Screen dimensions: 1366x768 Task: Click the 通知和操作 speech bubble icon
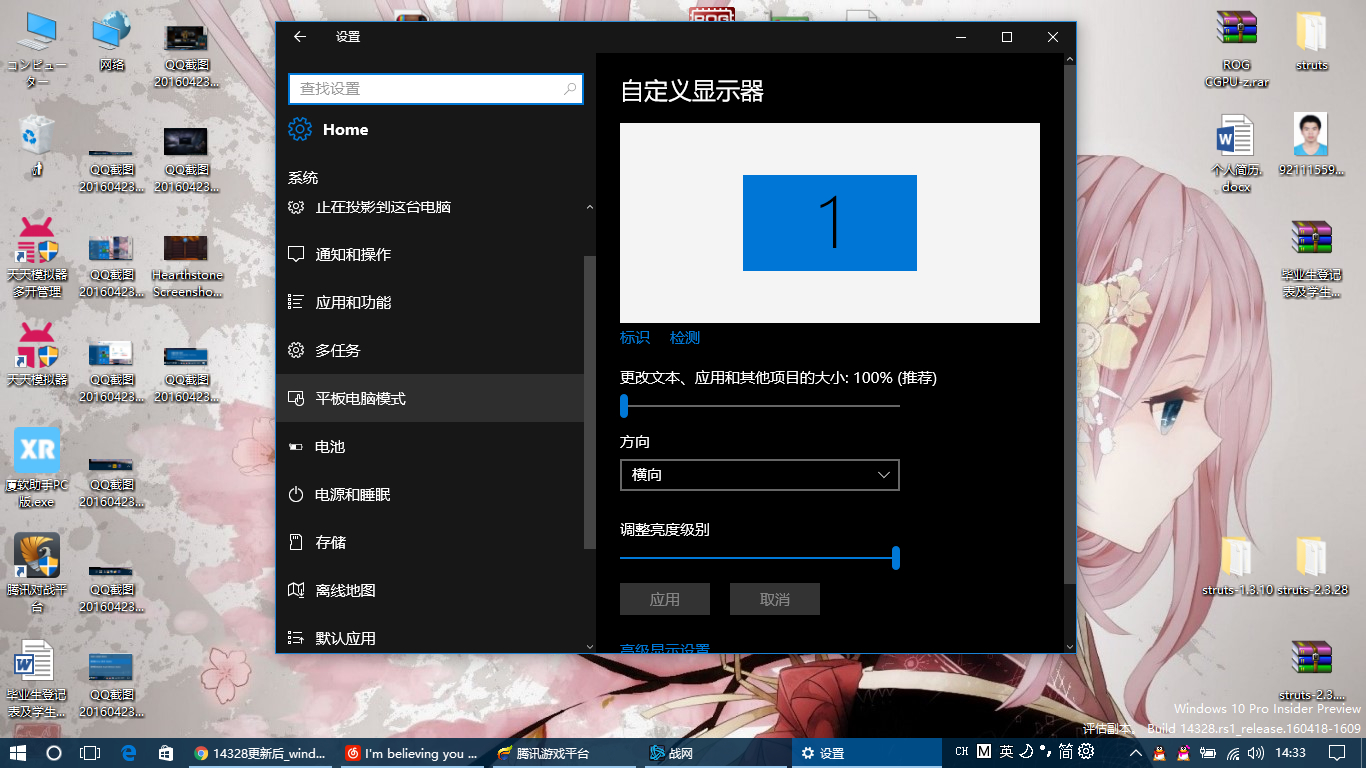296,254
